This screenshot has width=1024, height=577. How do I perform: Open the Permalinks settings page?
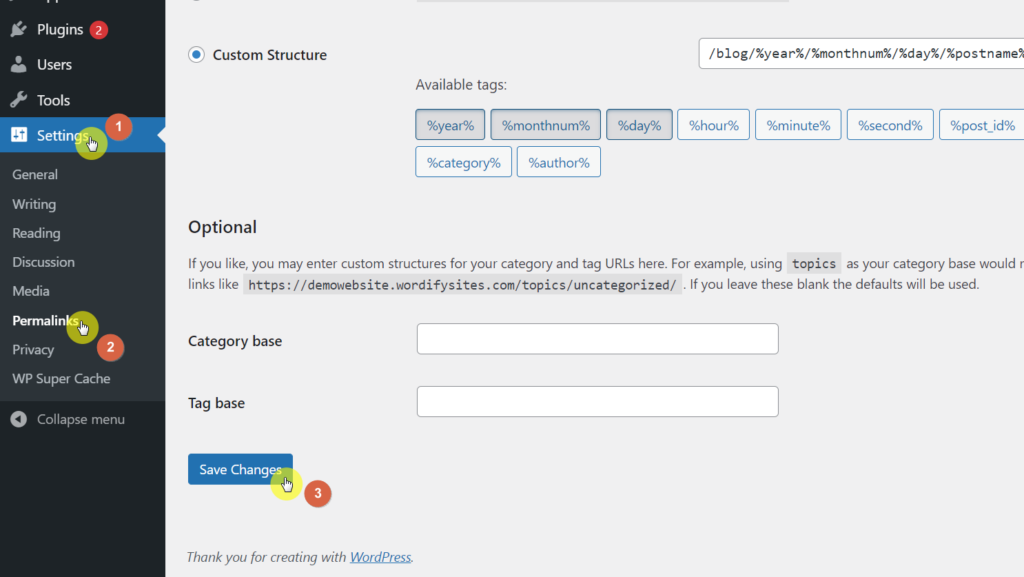click(x=45, y=320)
